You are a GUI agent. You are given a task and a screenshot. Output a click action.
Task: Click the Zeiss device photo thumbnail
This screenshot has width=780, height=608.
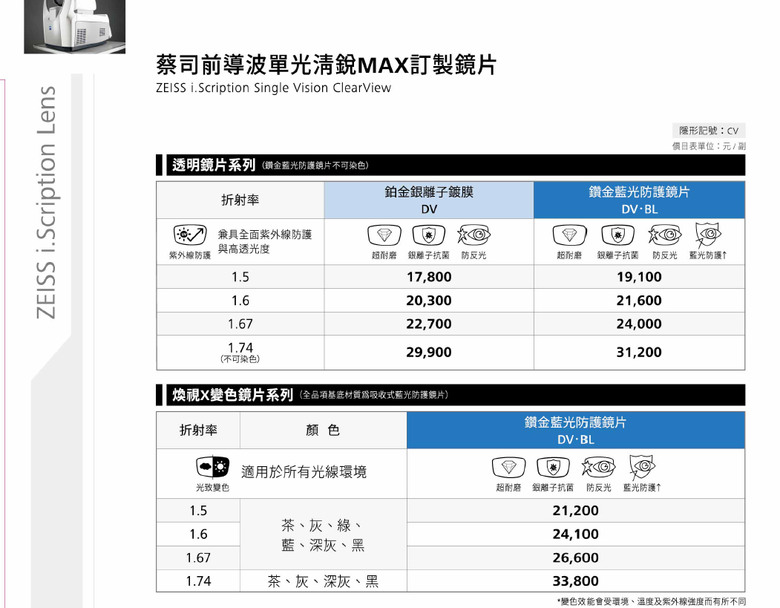(x=75, y=26)
